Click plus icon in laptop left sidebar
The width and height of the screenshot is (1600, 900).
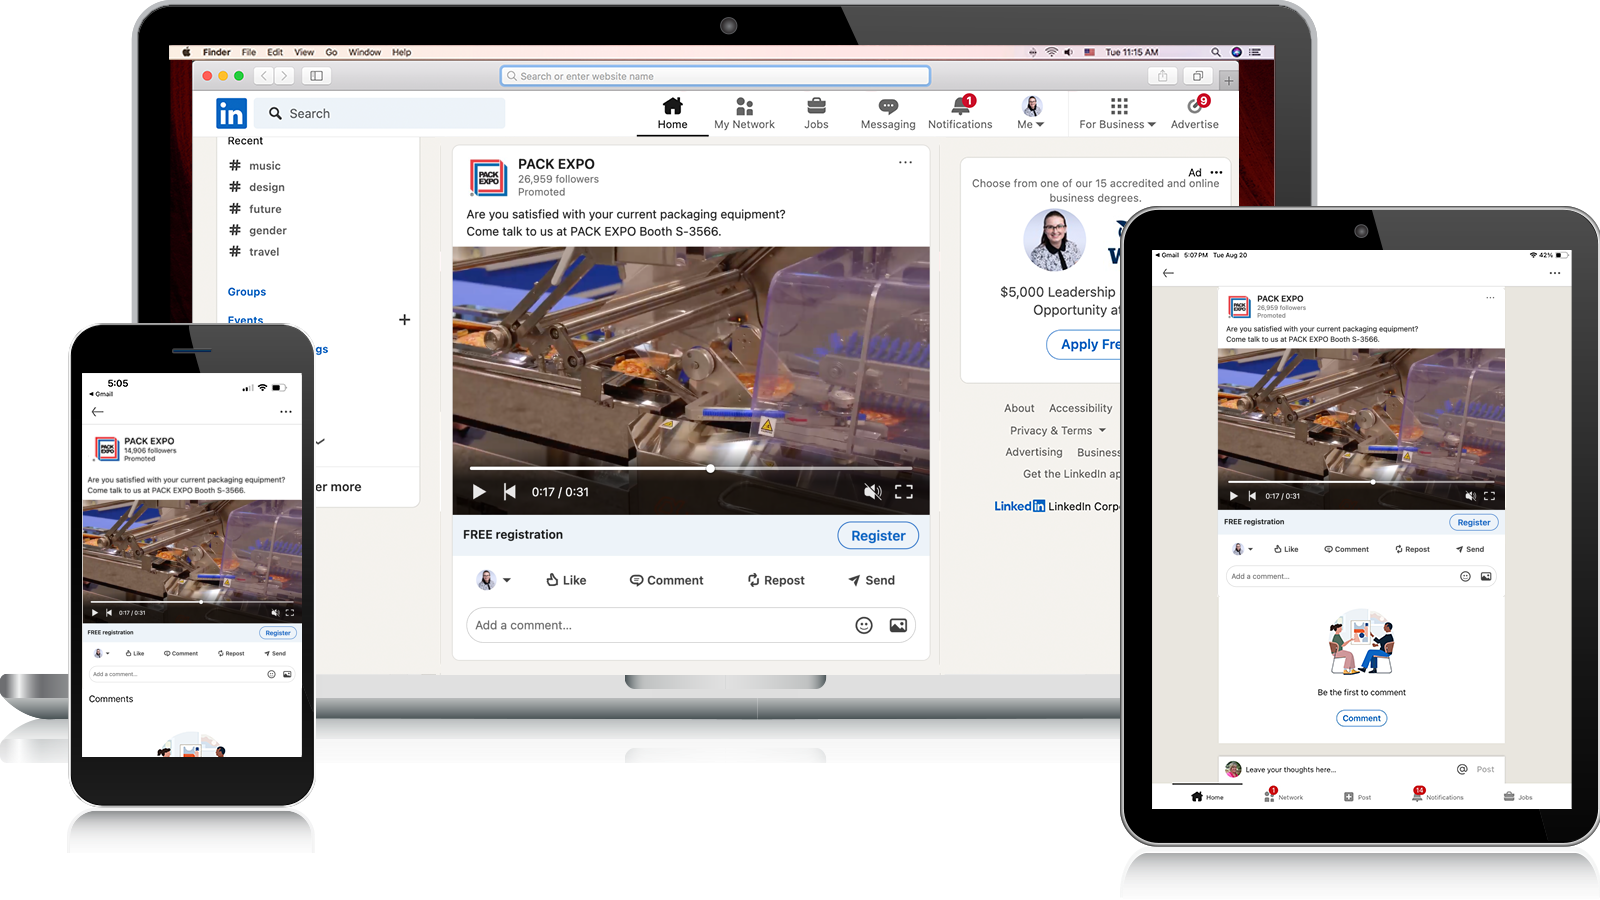tap(404, 320)
